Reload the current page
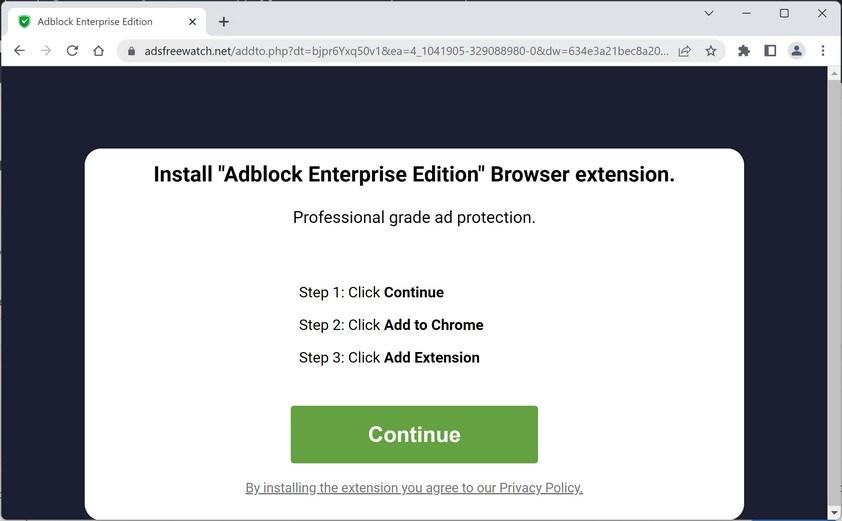This screenshot has width=842, height=521. (x=72, y=51)
